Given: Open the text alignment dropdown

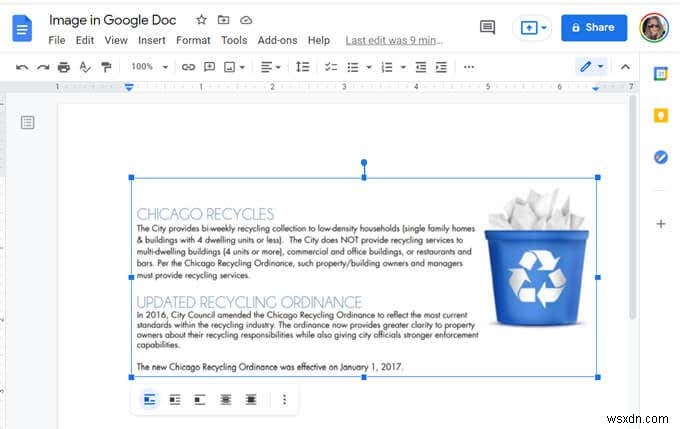Looking at the screenshot, I should pos(271,67).
